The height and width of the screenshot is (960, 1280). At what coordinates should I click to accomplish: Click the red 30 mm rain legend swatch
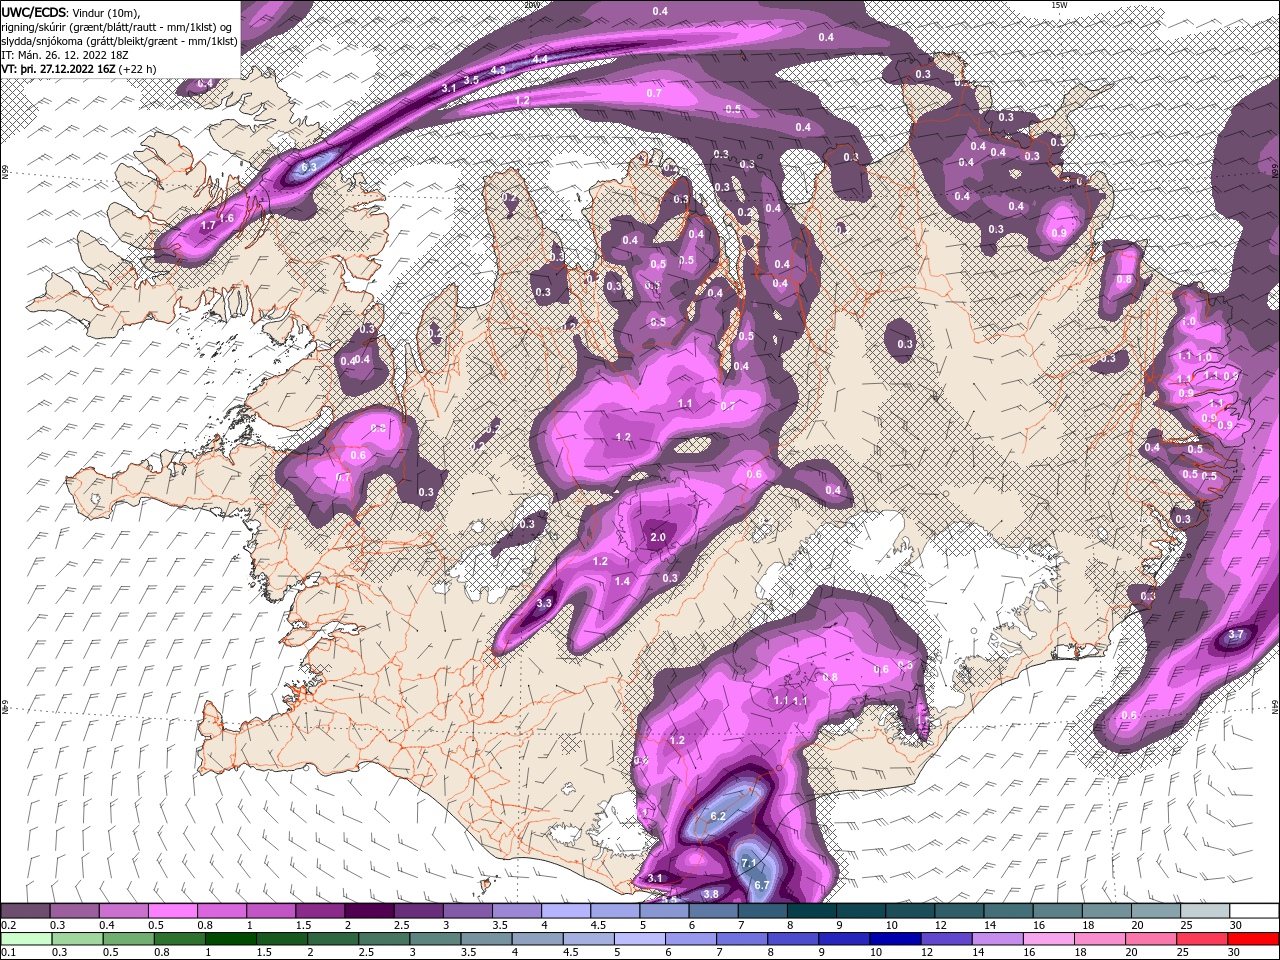coord(1252,940)
